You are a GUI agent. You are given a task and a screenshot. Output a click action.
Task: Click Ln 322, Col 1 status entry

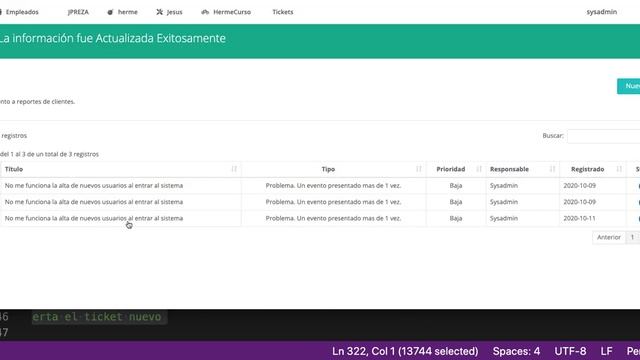pos(405,351)
